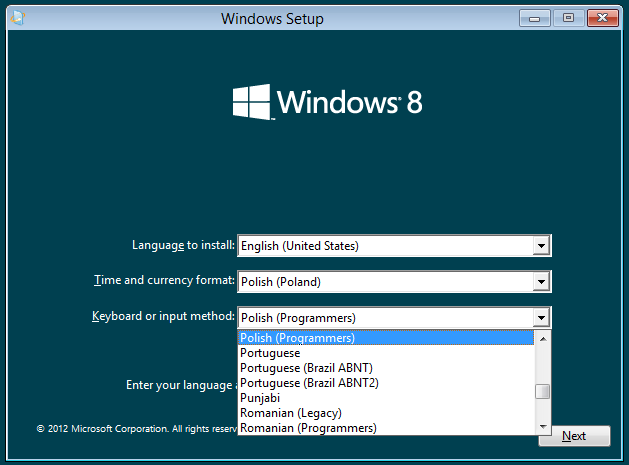Image resolution: width=629 pixels, height=465 pixels.
Task: Select Polish (Programmers) in the list
Action: 298,338
